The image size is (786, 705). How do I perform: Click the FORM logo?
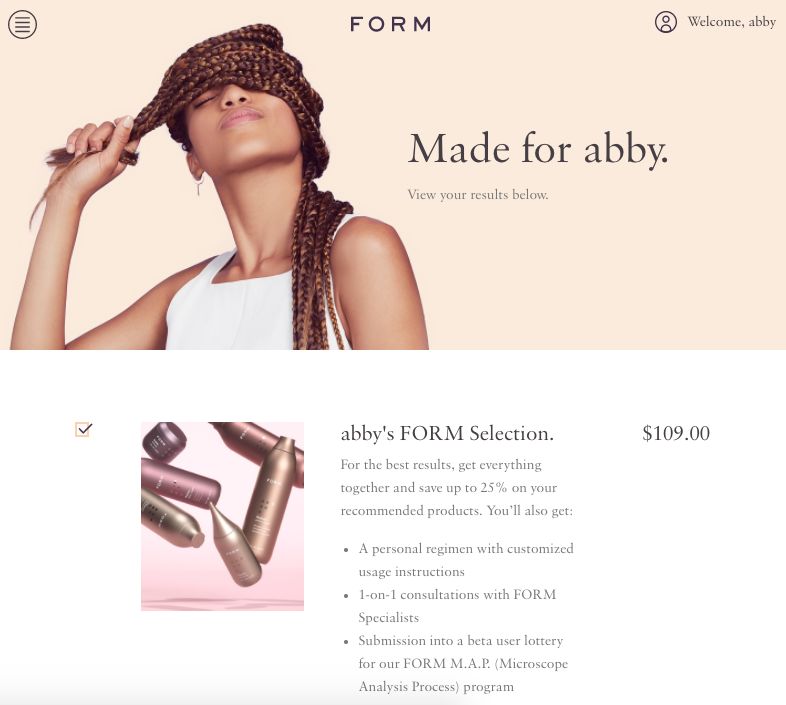(390, 24)
